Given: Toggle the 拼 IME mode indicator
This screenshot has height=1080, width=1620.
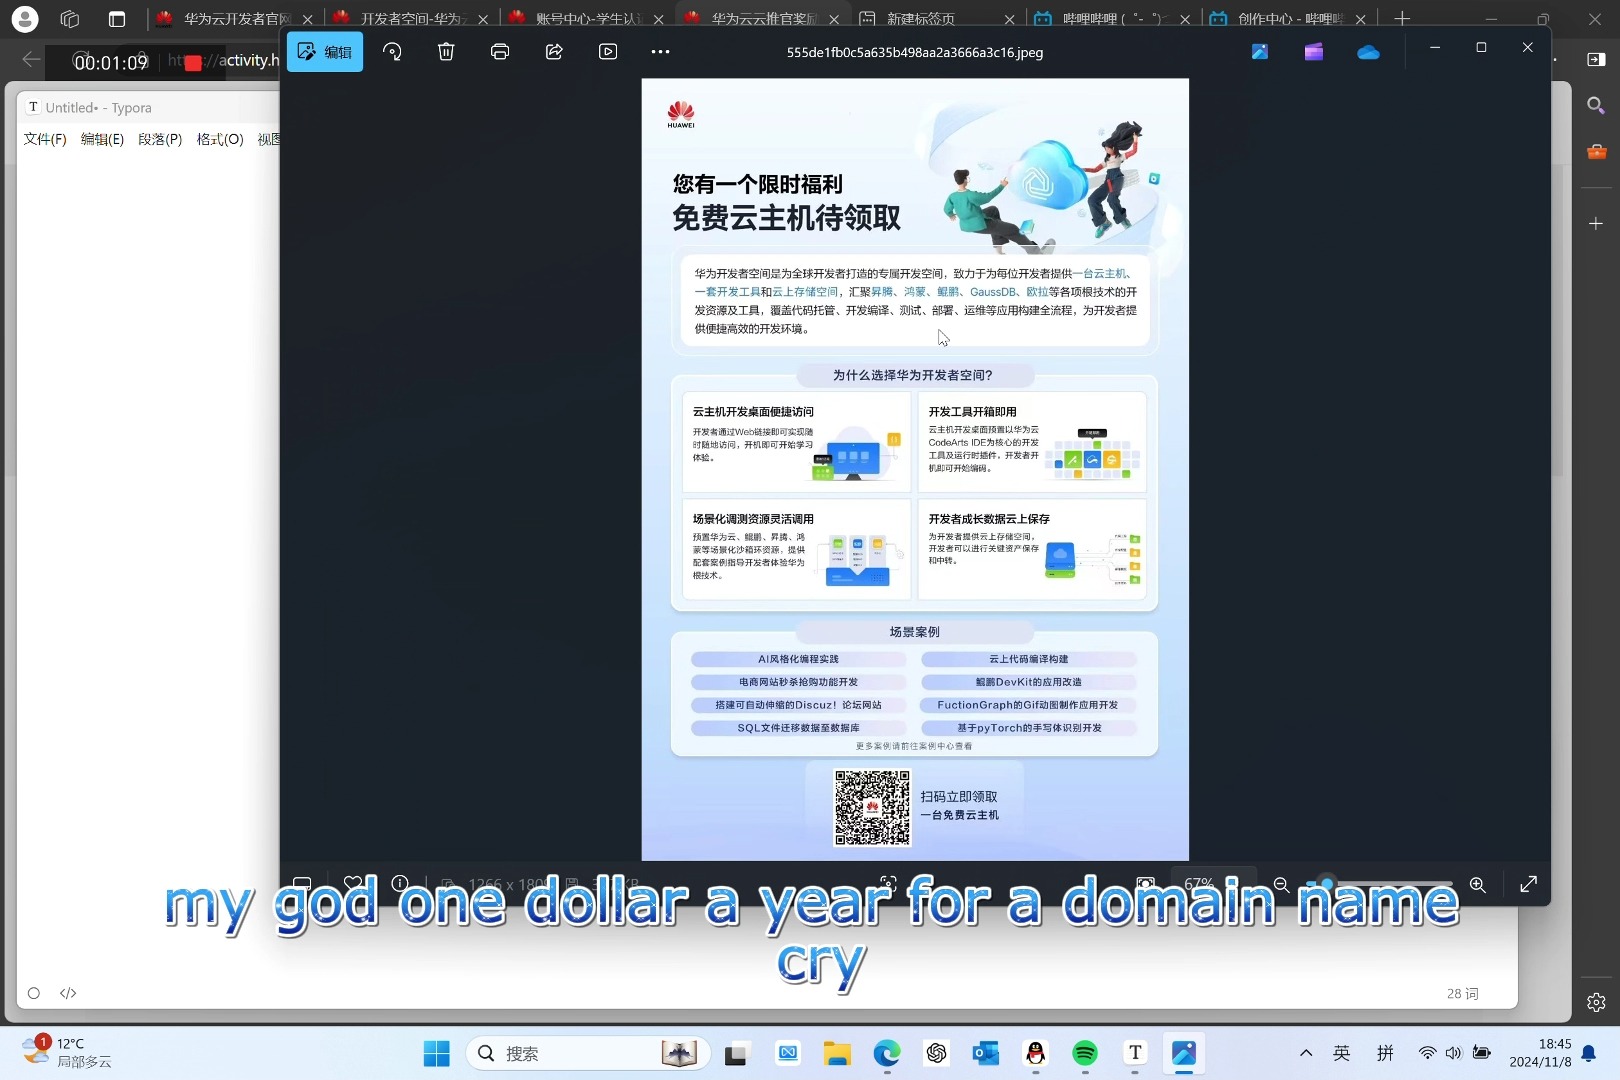Looking at the screenshot, I should point(1385,1053).
